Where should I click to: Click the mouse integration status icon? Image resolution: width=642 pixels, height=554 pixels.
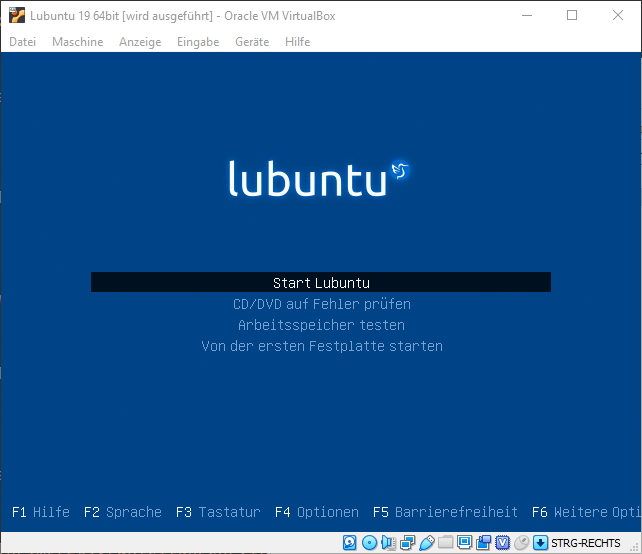pos(522,543)
